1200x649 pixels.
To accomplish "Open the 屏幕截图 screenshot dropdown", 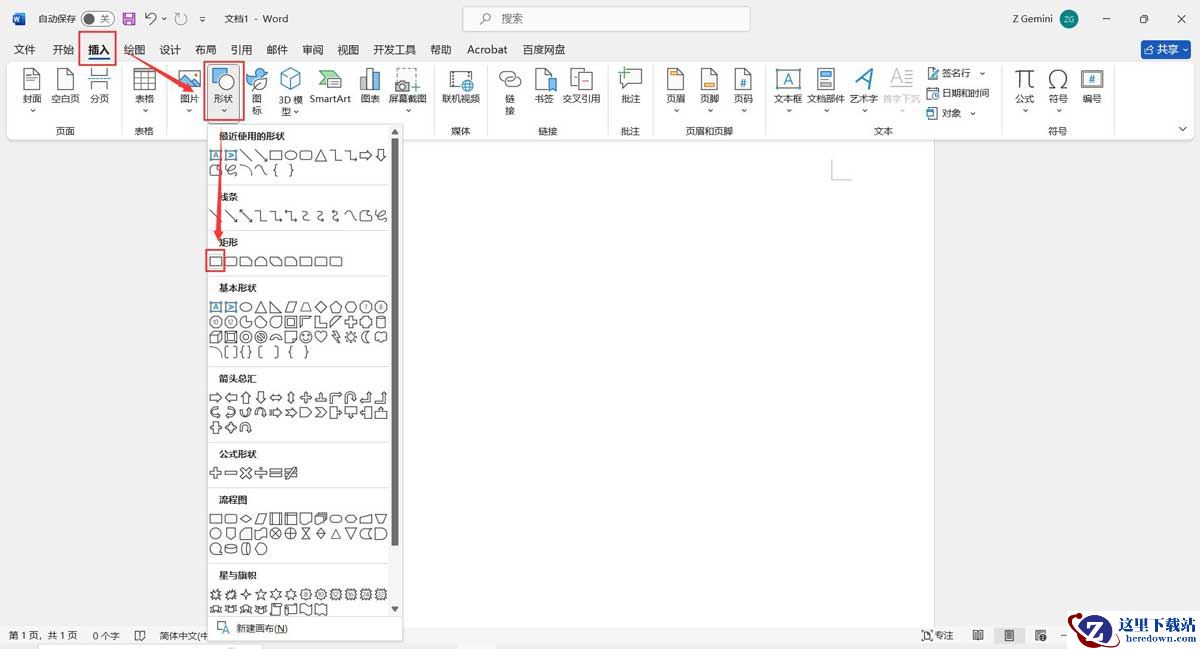I will pyautogui.click(x=407, y=91).
